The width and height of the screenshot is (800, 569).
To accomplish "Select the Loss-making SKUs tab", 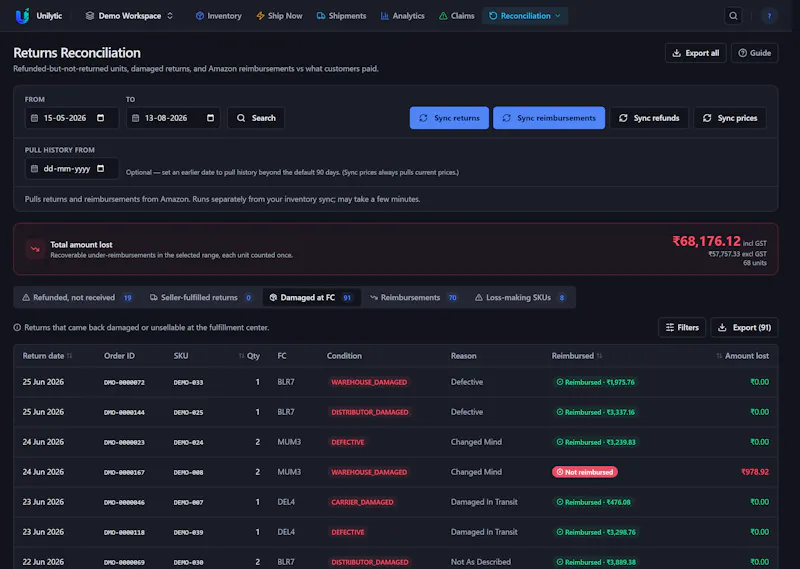I will (520, 298).
